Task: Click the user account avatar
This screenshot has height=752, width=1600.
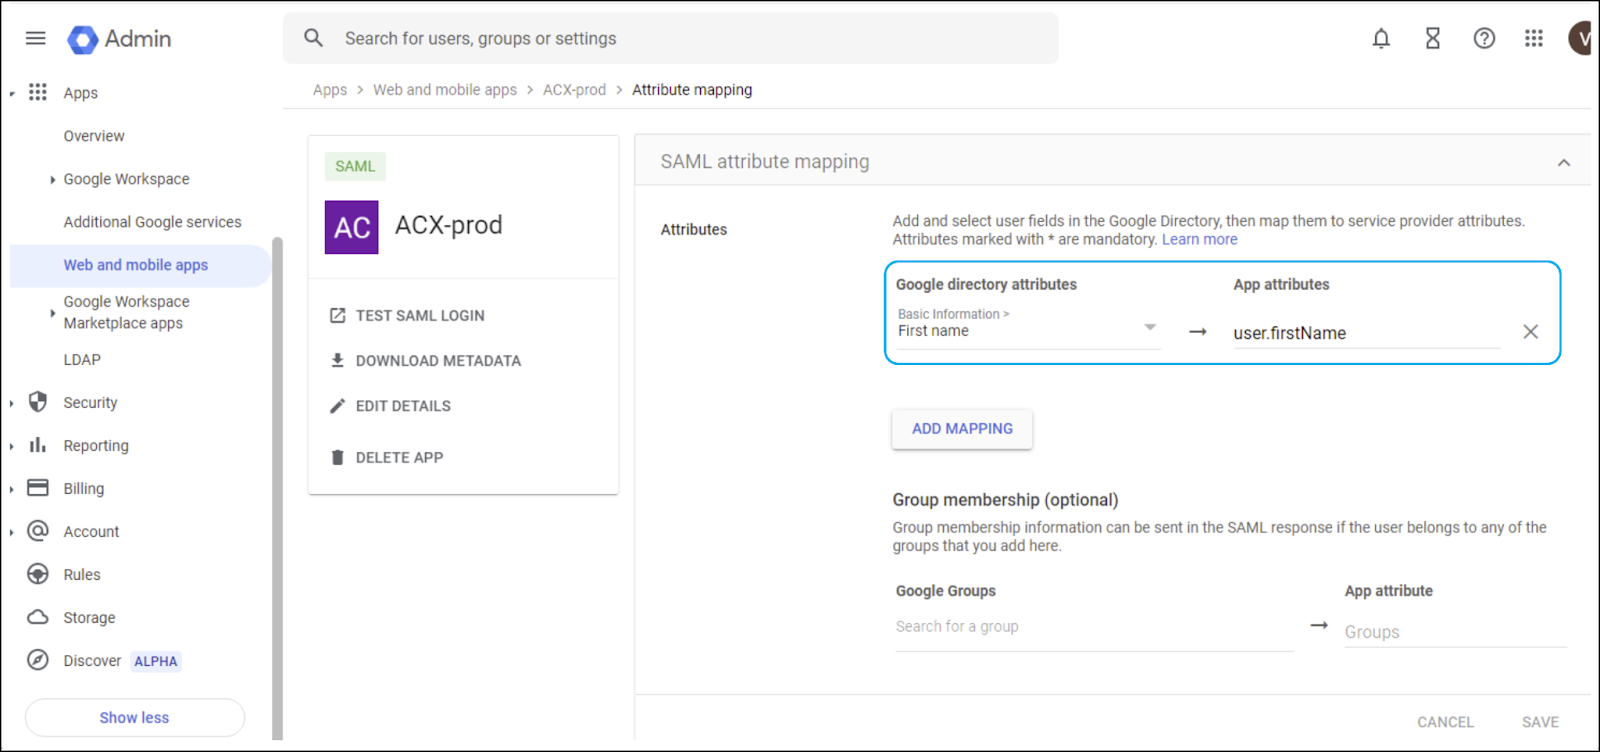Action: pyautogui.click(x=1582, y=38)
